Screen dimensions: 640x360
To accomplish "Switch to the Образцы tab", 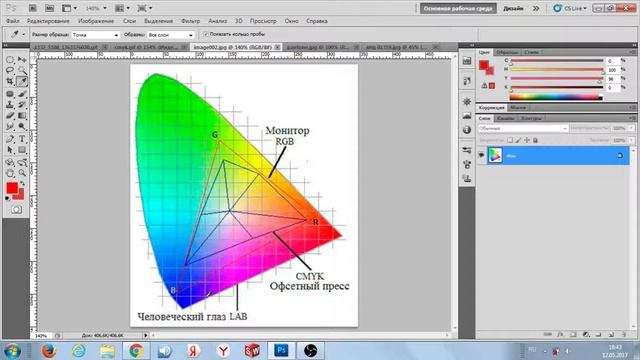I will (507, 52).
